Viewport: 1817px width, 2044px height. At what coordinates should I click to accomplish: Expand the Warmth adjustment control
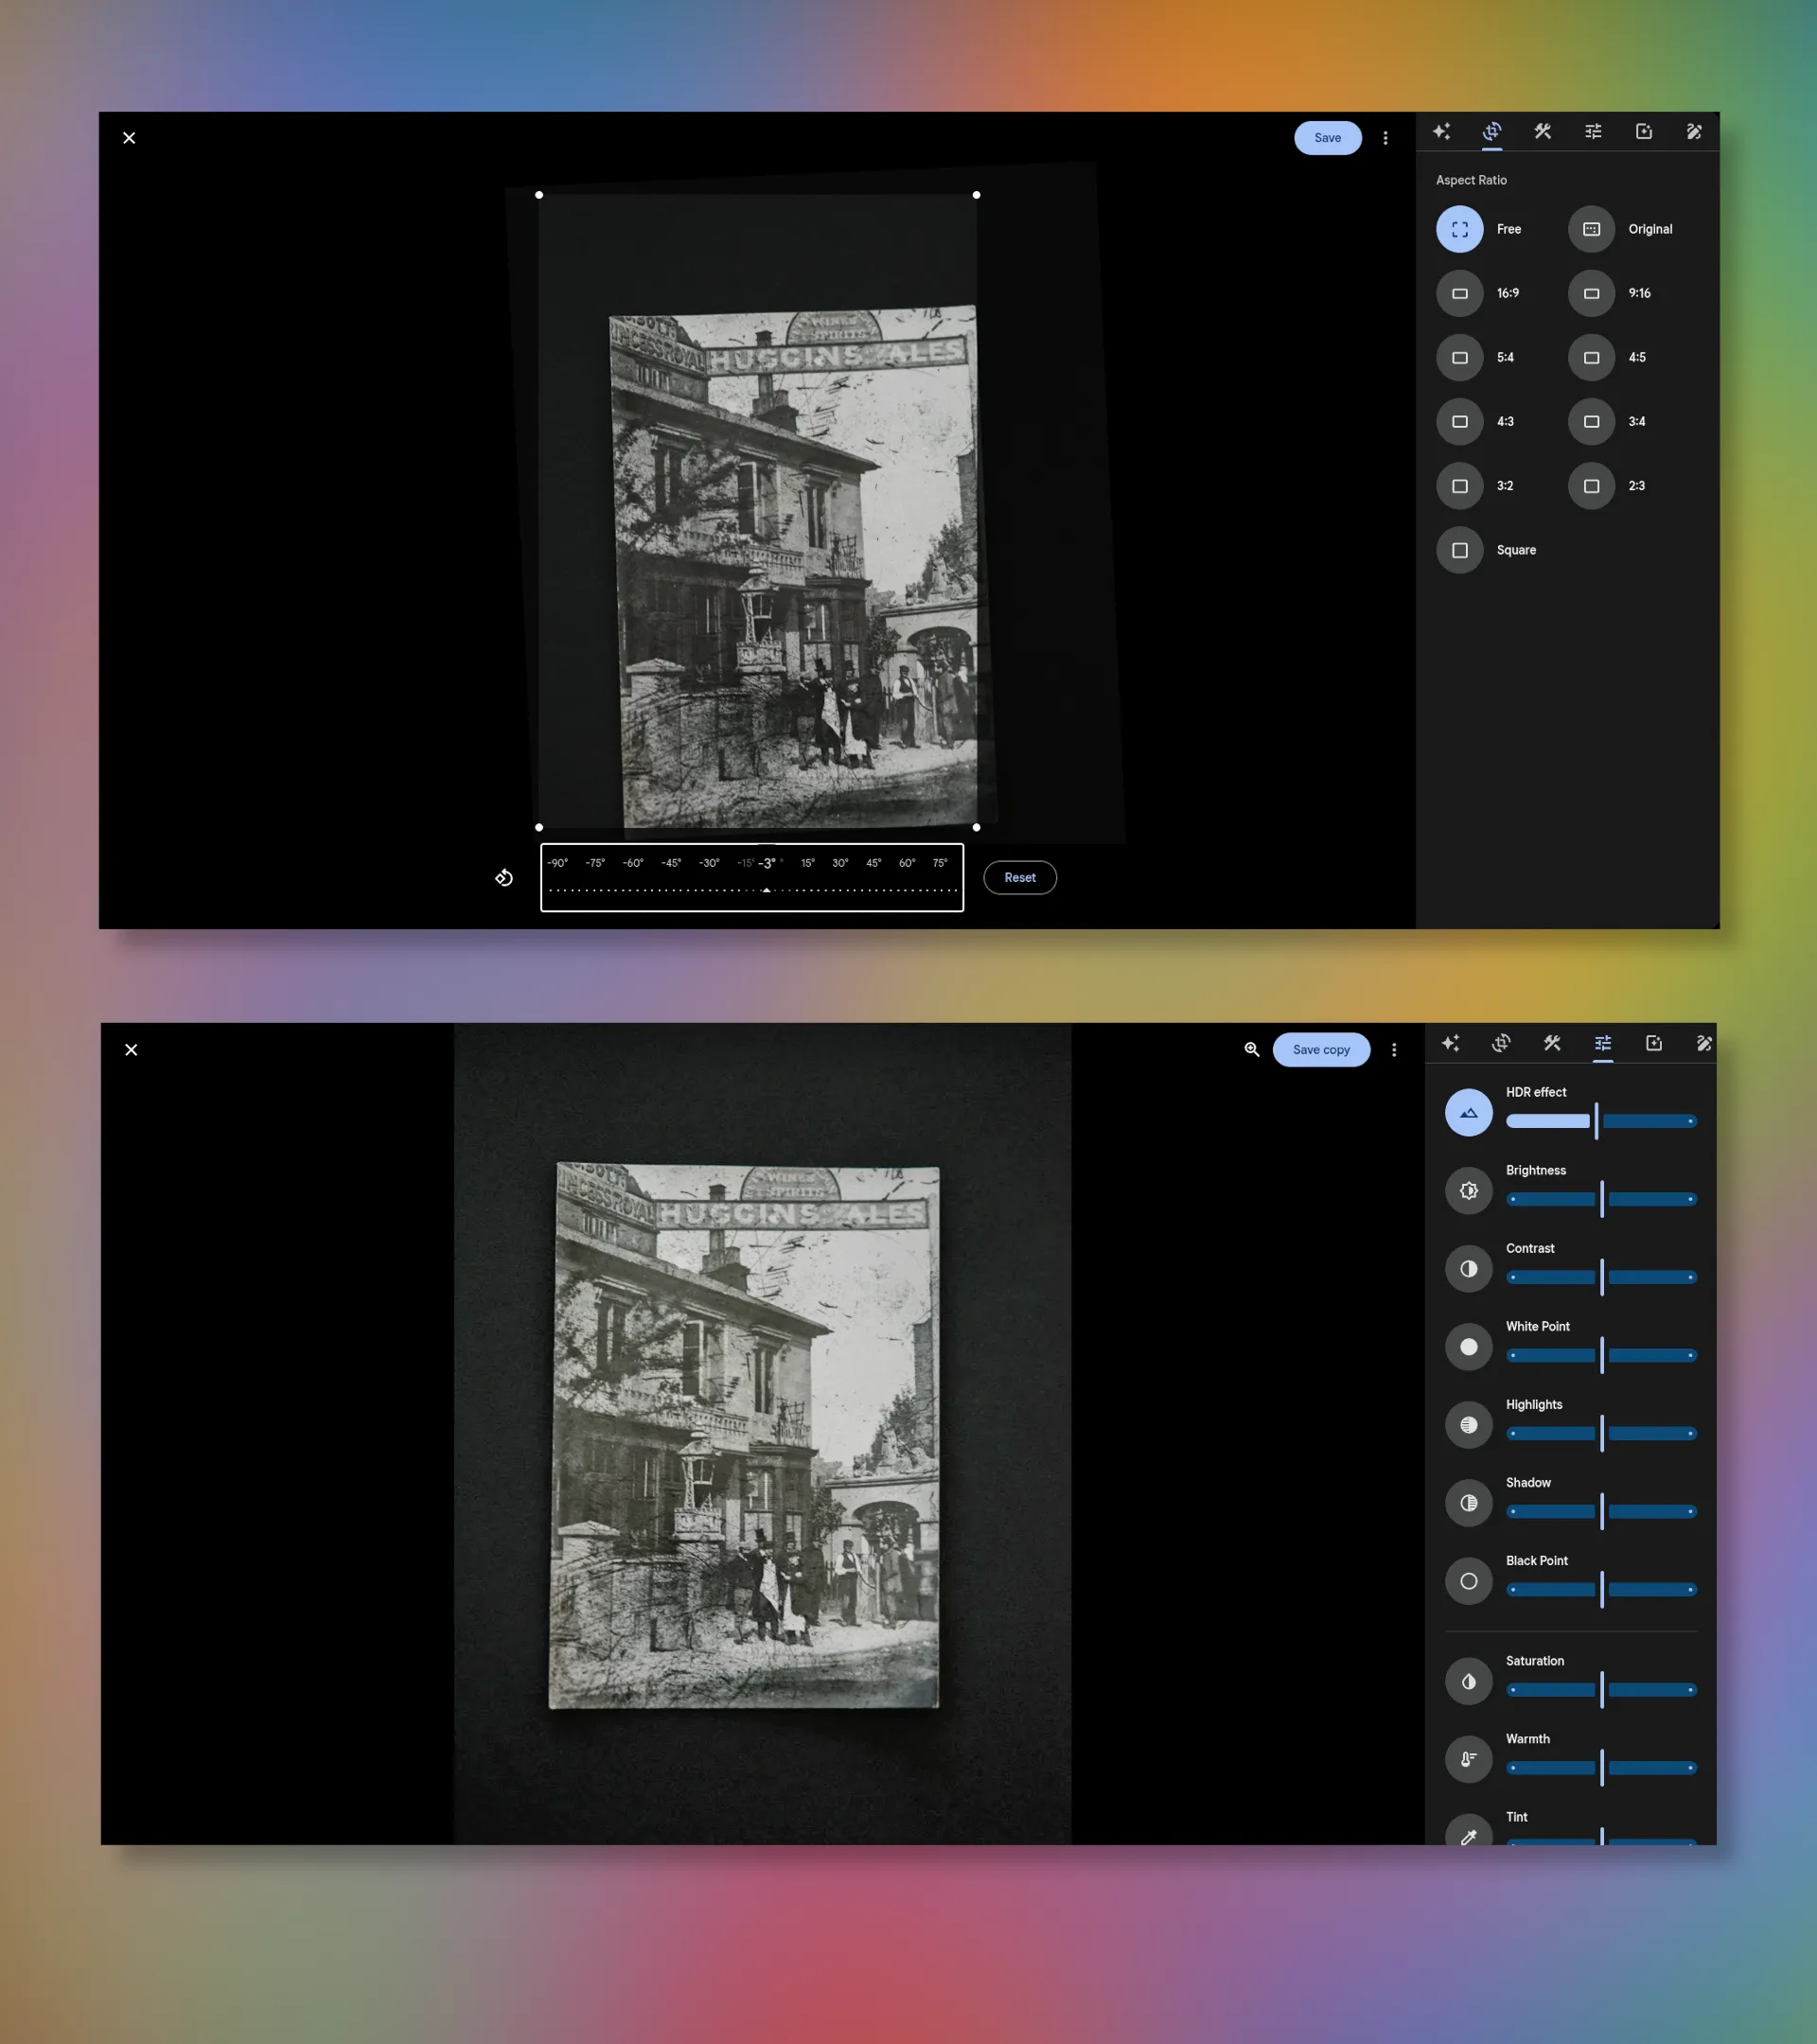point(1468,1760)
